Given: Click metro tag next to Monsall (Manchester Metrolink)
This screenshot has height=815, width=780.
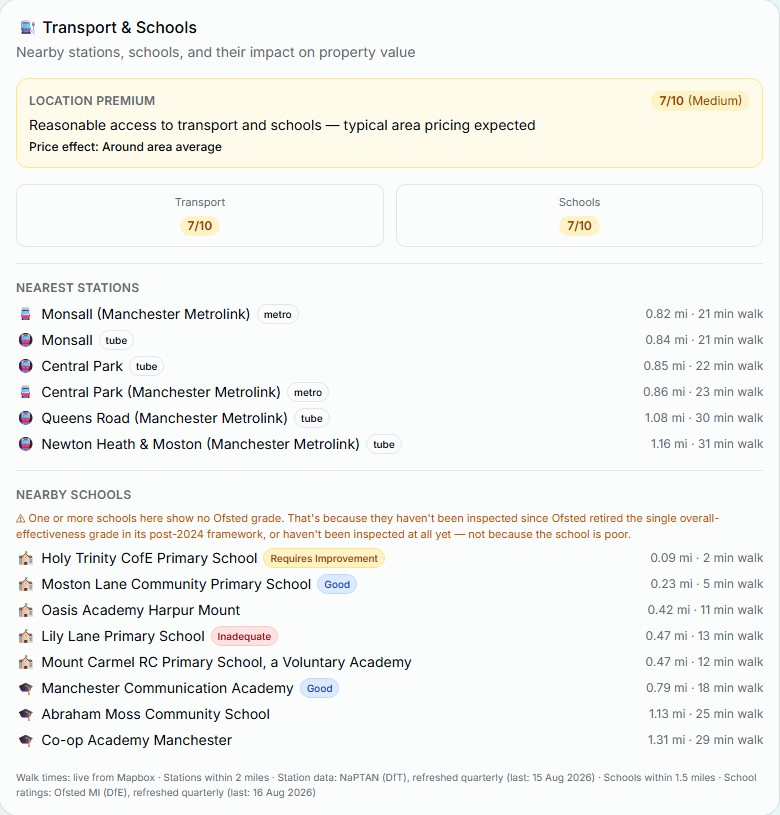Looking at the screenshot, I should point(277,314).
